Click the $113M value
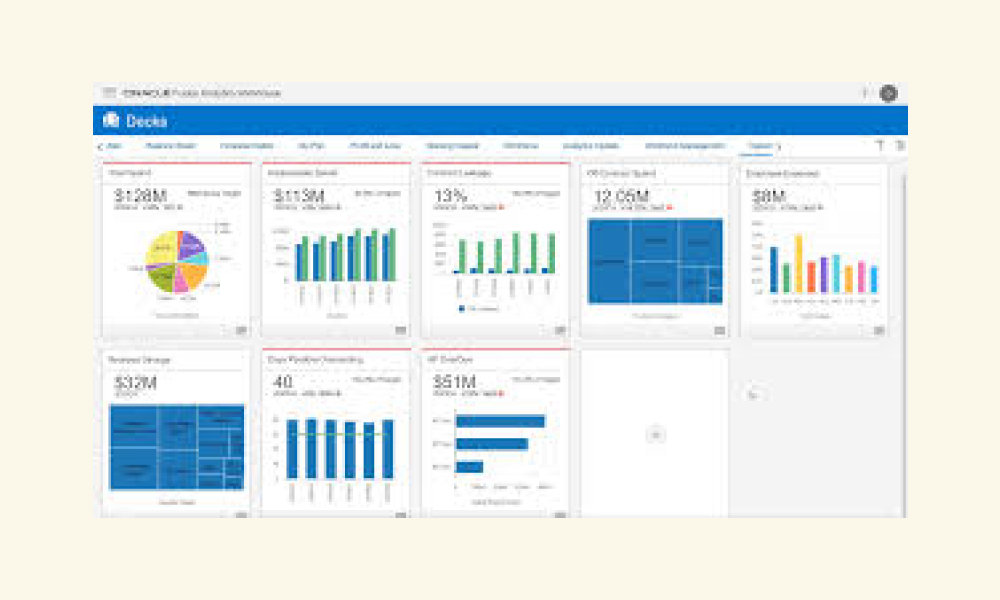Screen dimensions: 1000x600 tap(299, 195)
